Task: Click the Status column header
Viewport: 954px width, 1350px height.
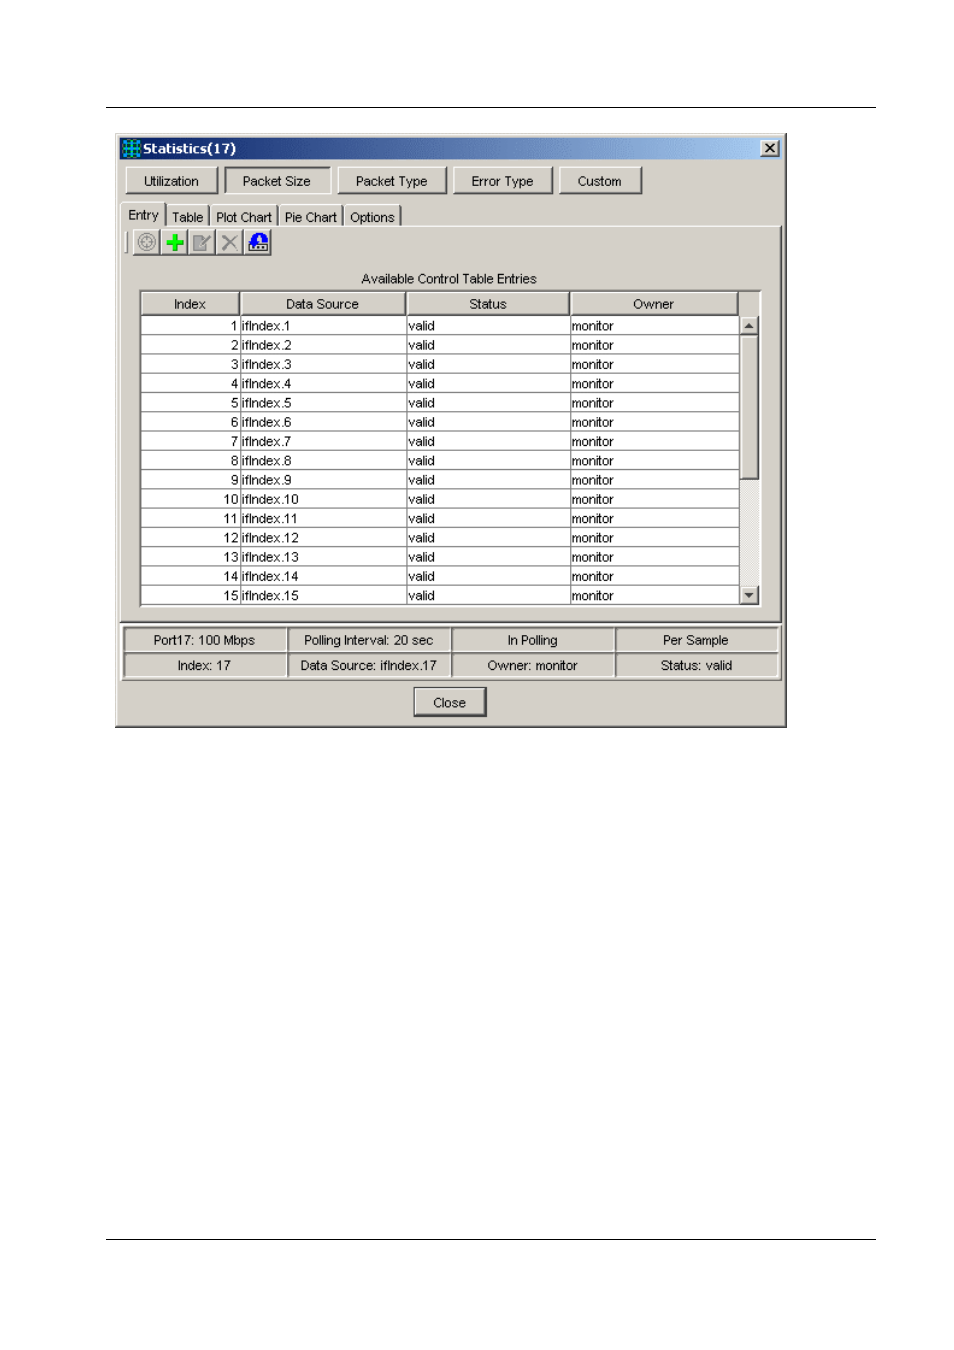Action: click(x=488, y=304)
